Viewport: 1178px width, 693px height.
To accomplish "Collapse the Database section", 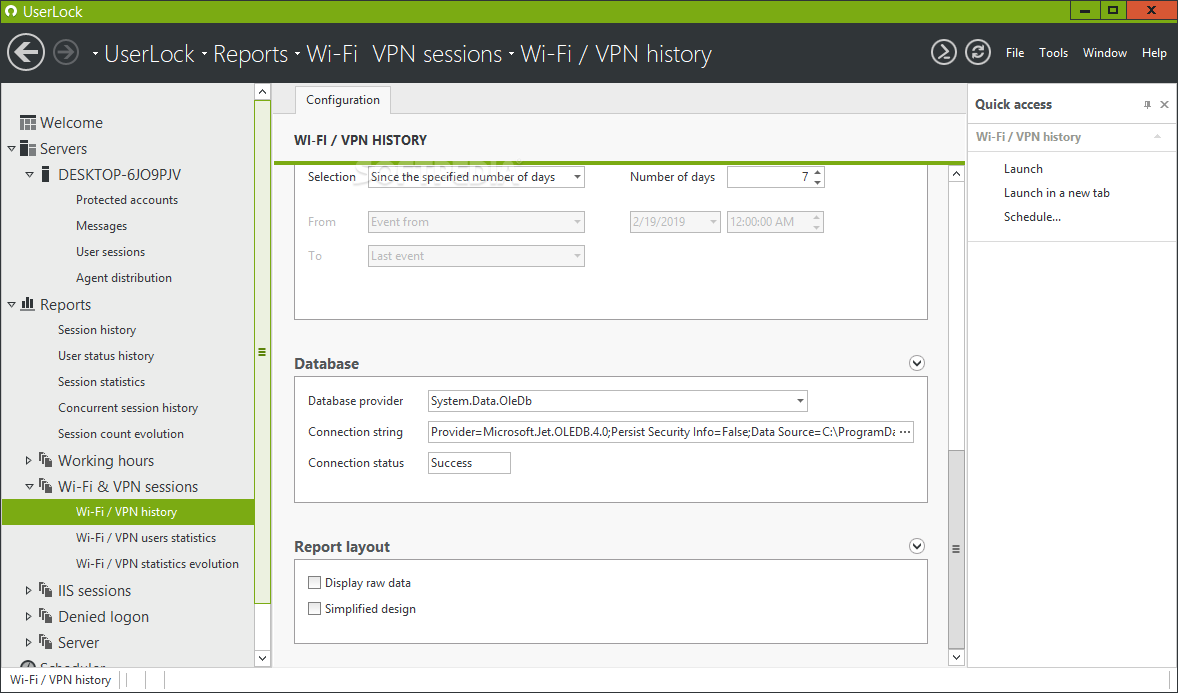I will coord(917,363).
